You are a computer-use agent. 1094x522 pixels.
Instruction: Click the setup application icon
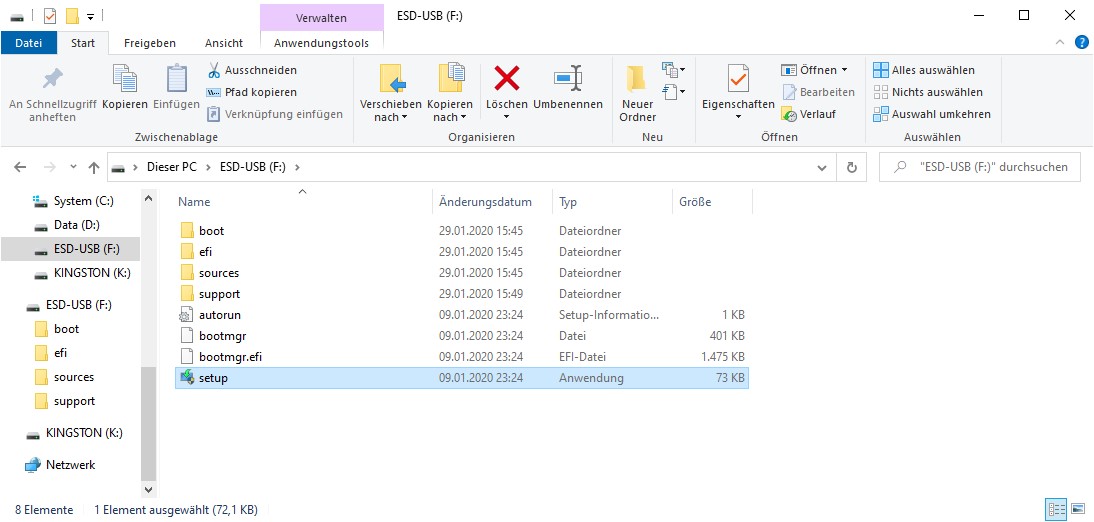(x=186, y=378)
